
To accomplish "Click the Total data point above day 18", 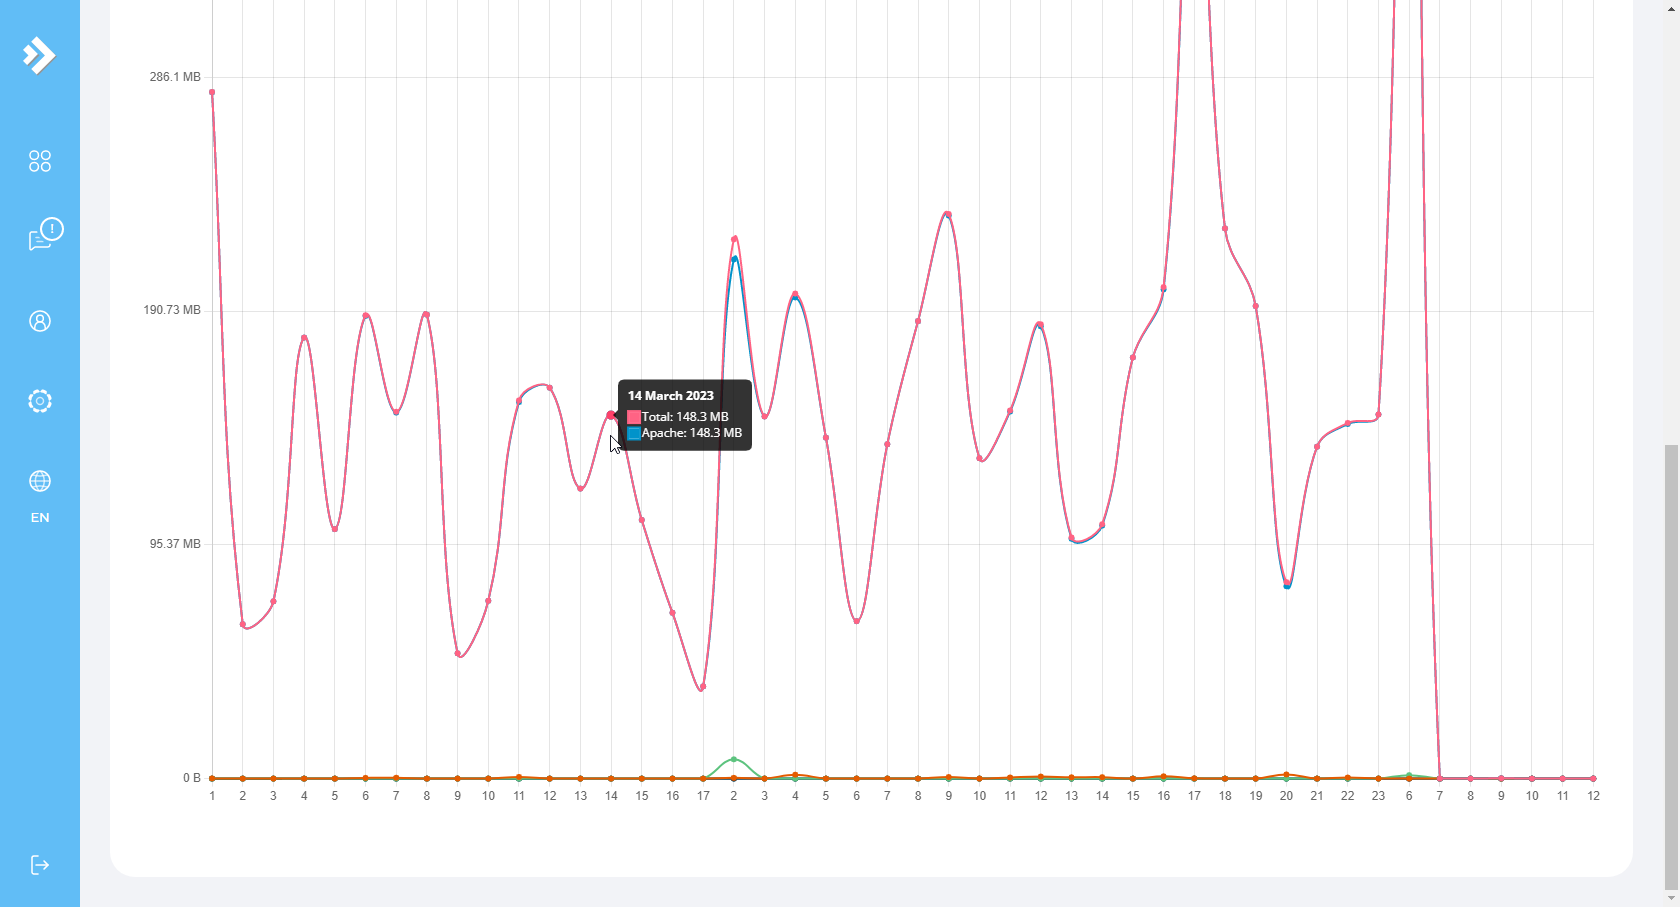I will [1225, 229].
